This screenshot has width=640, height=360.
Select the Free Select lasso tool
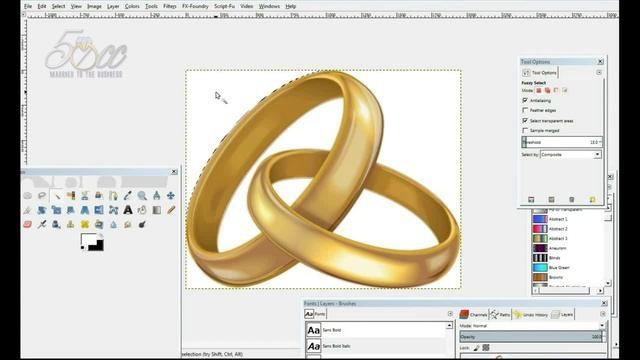[x=42, y=196]
